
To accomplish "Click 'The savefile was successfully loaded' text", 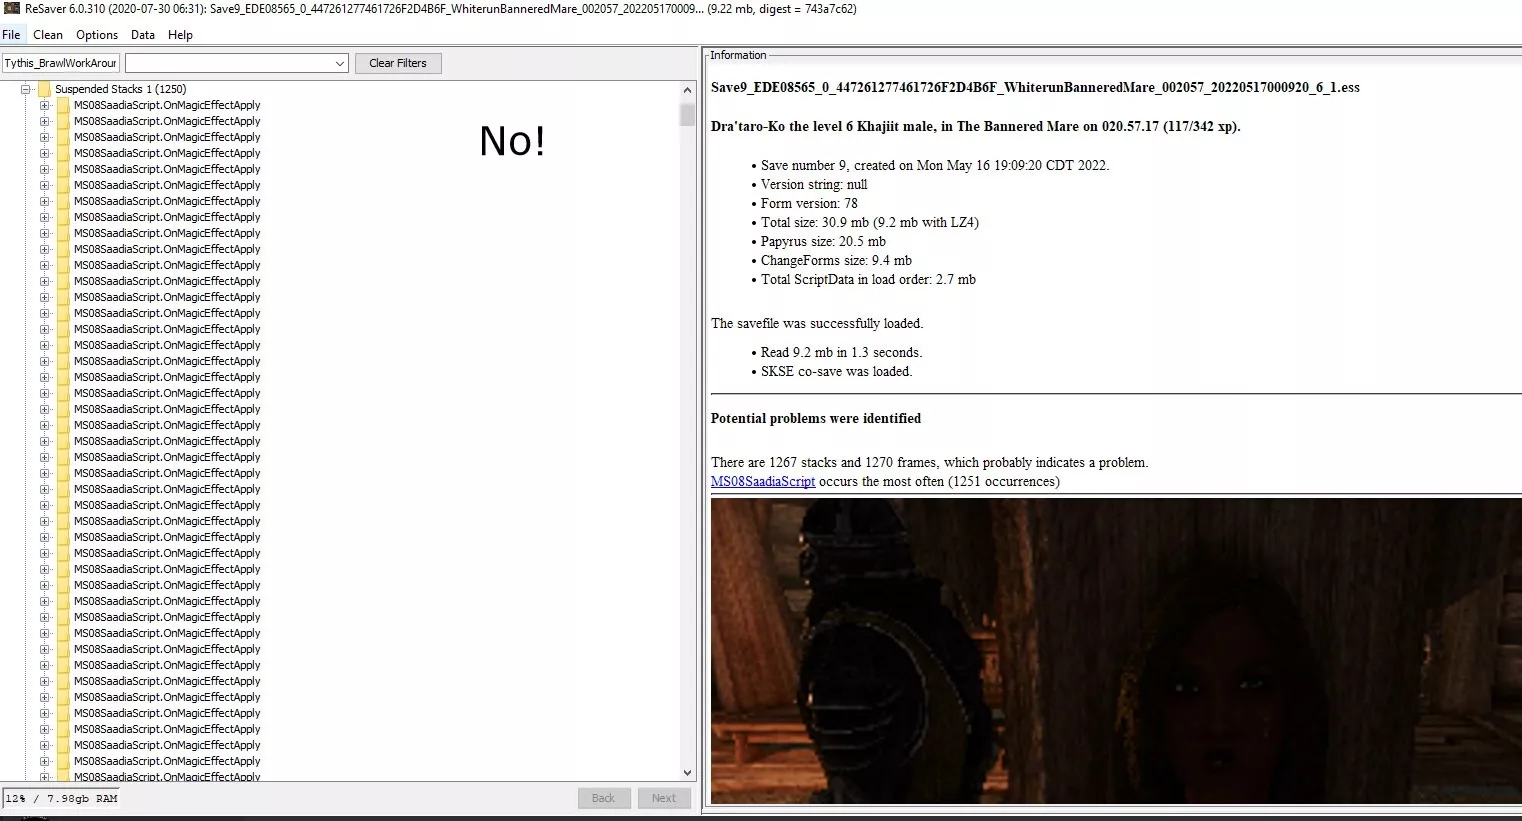I will pyautogui.click(x=817, y=323).
